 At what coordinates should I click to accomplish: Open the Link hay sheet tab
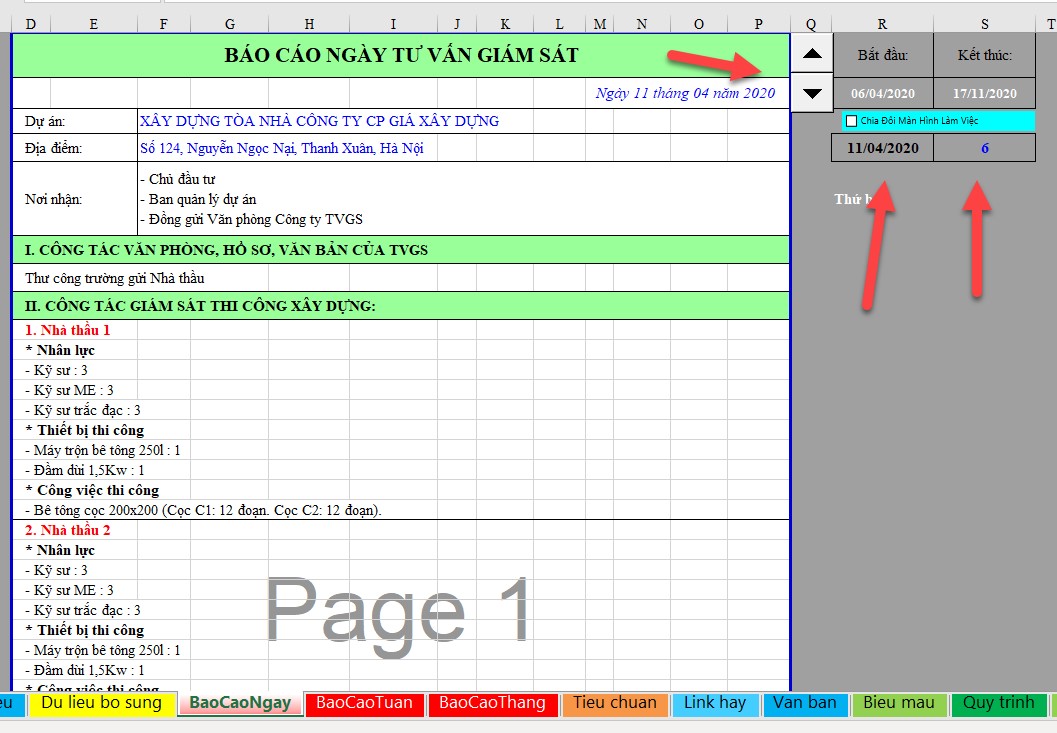click(714, 703)
